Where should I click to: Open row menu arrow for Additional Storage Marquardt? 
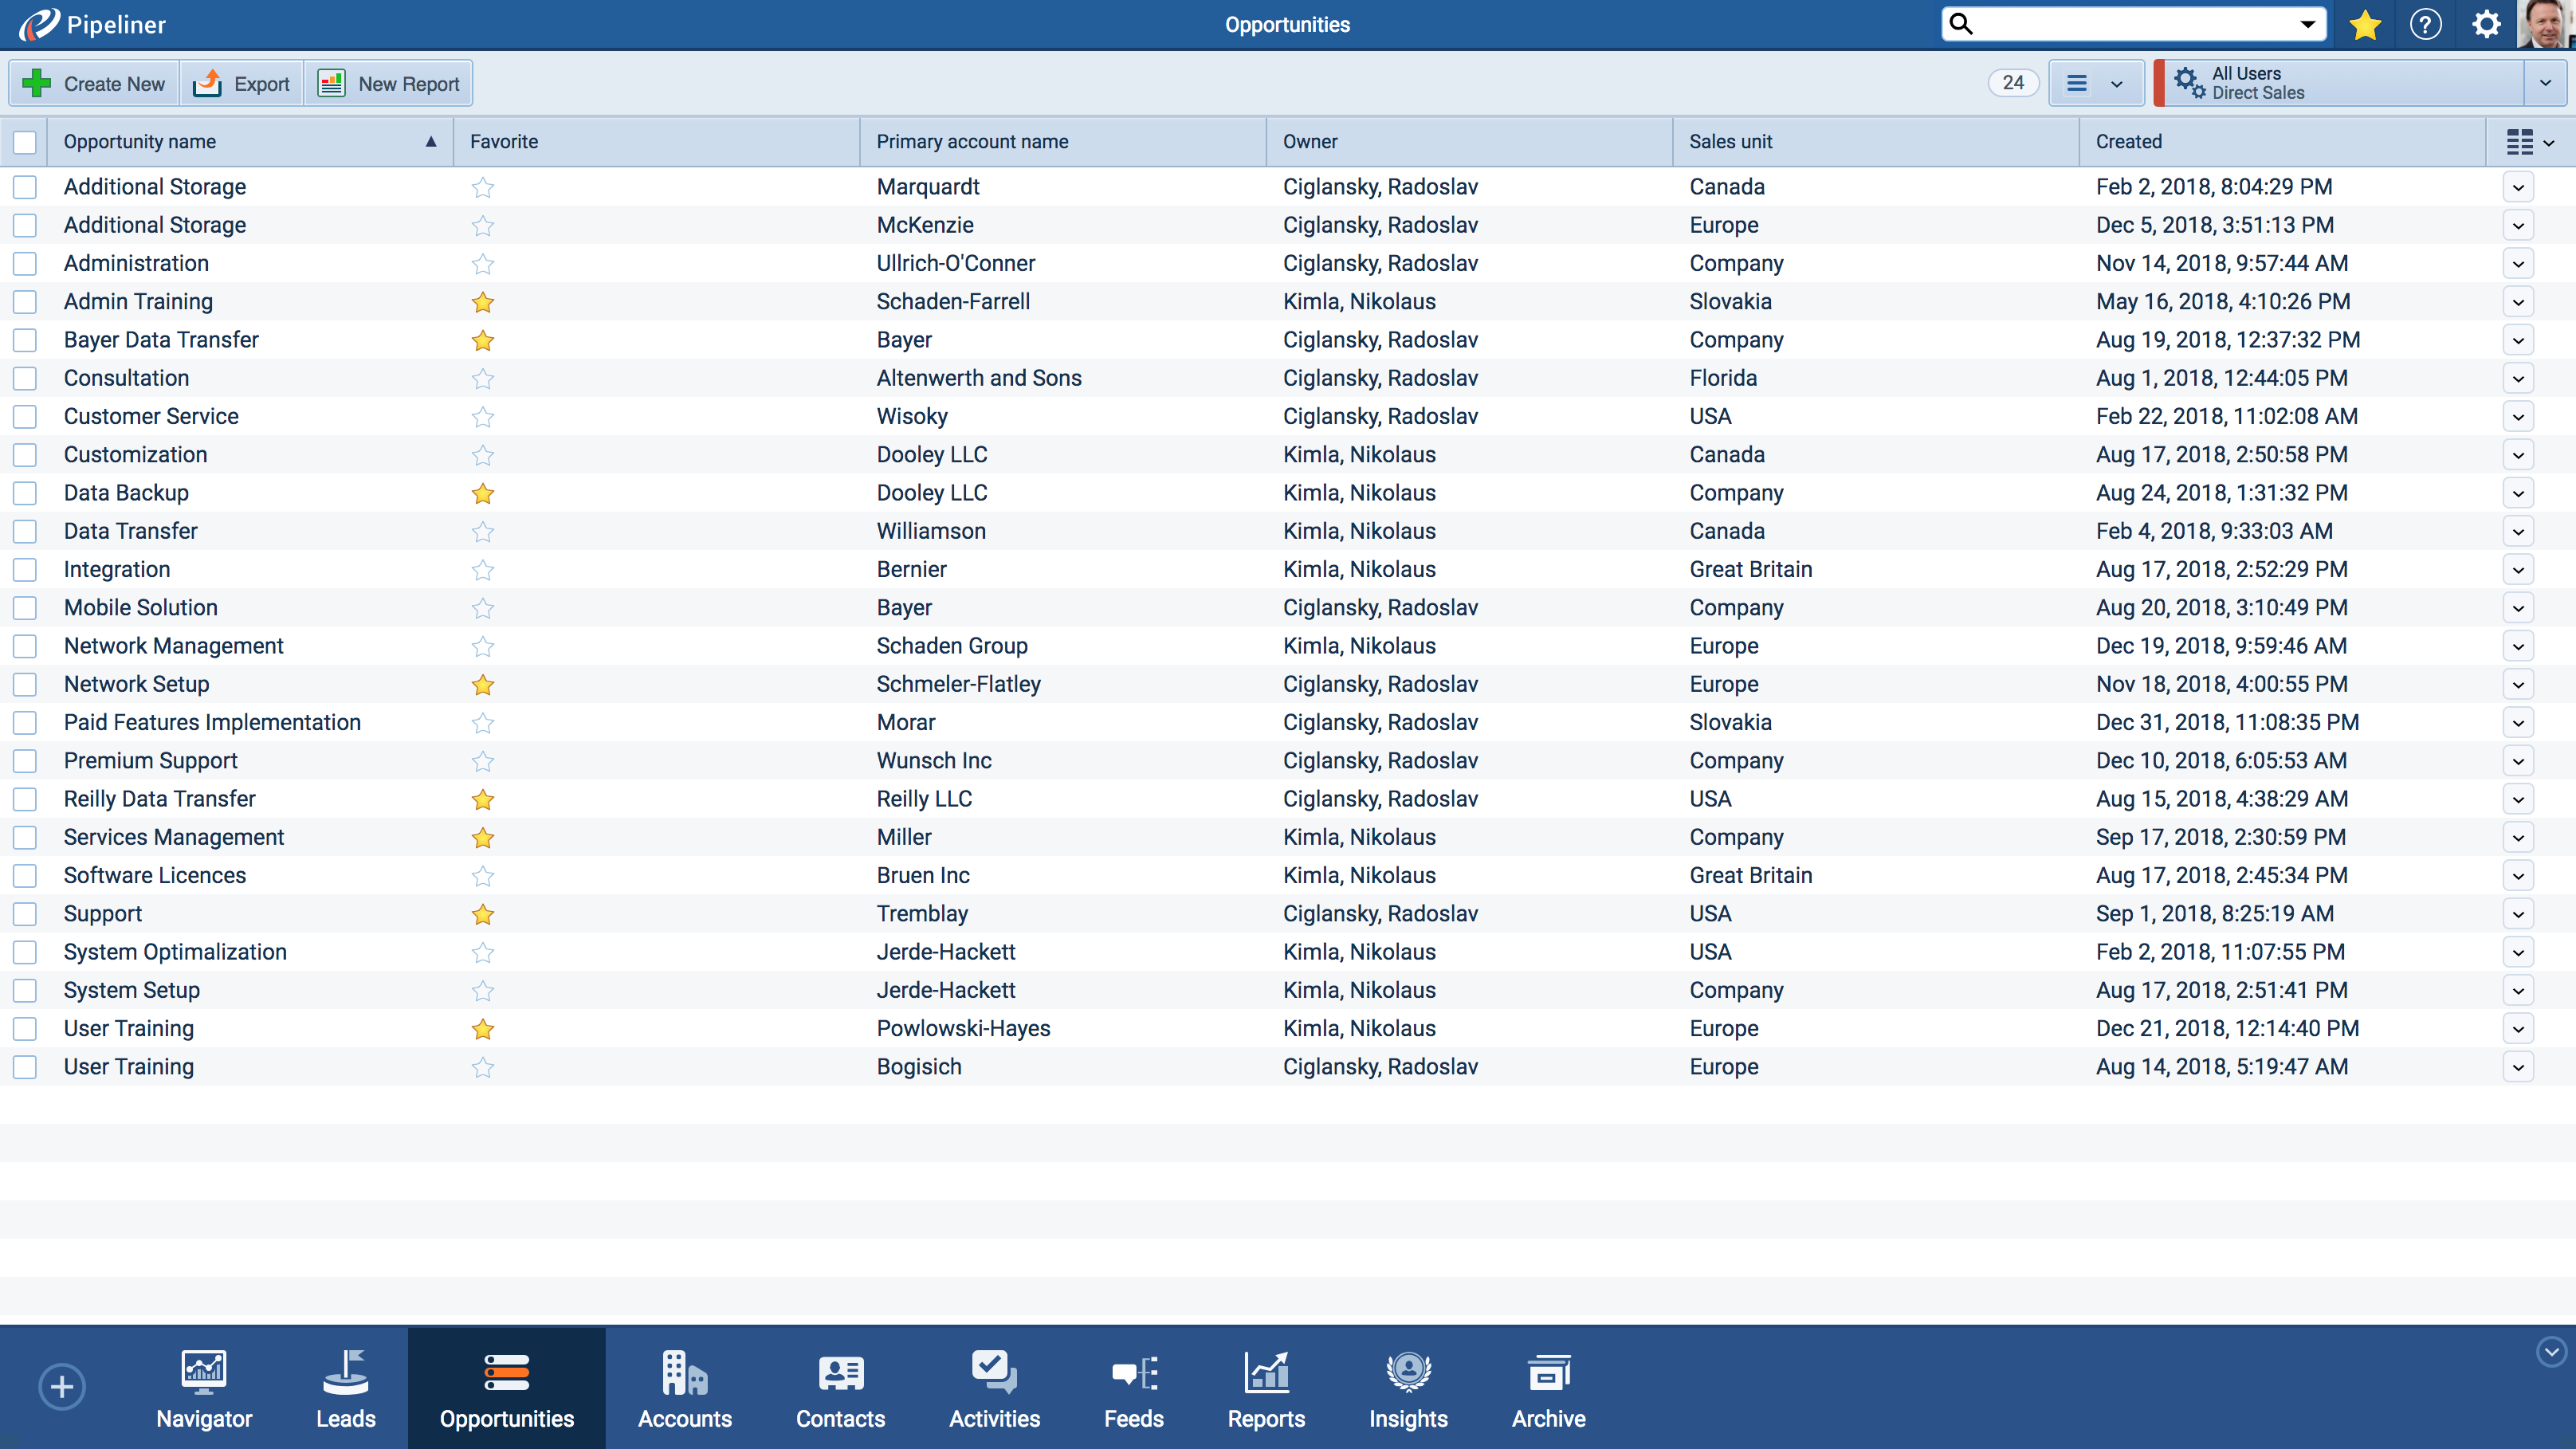pyautogui.click(x=2518, y=187)
